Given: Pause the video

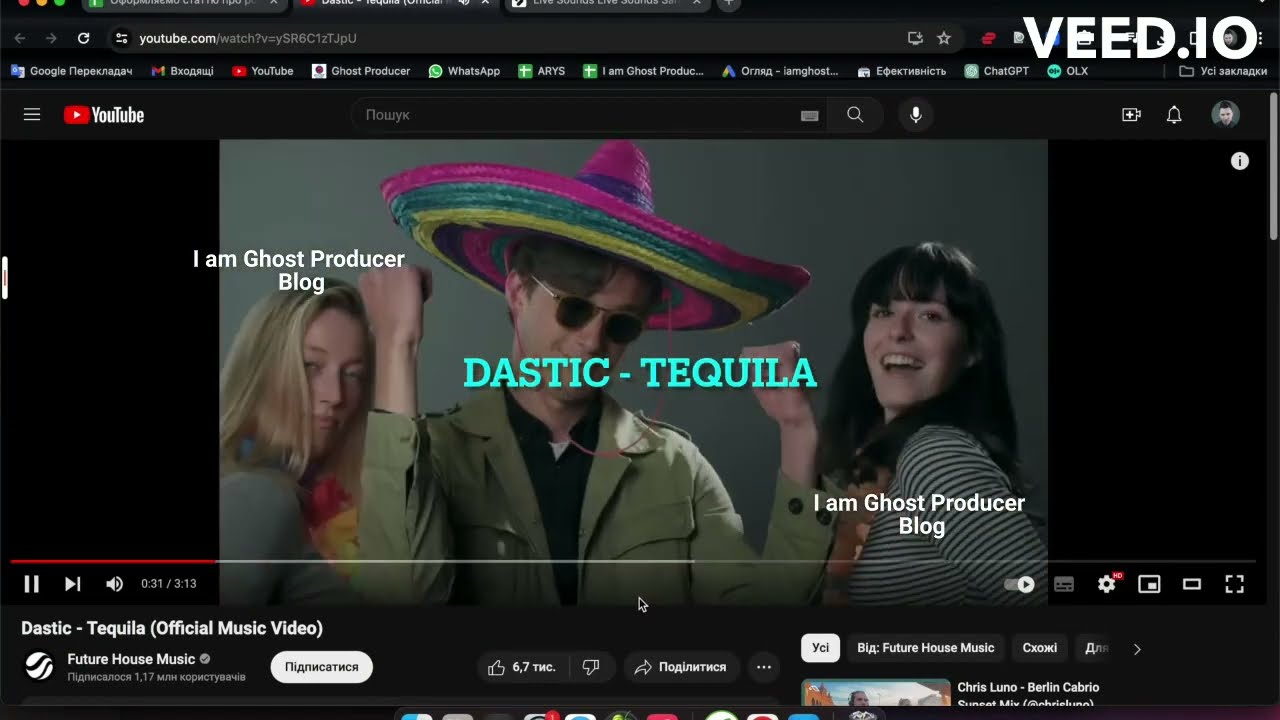Looking at the screenshot, I should pyautogui.click(x=31, y=584).
